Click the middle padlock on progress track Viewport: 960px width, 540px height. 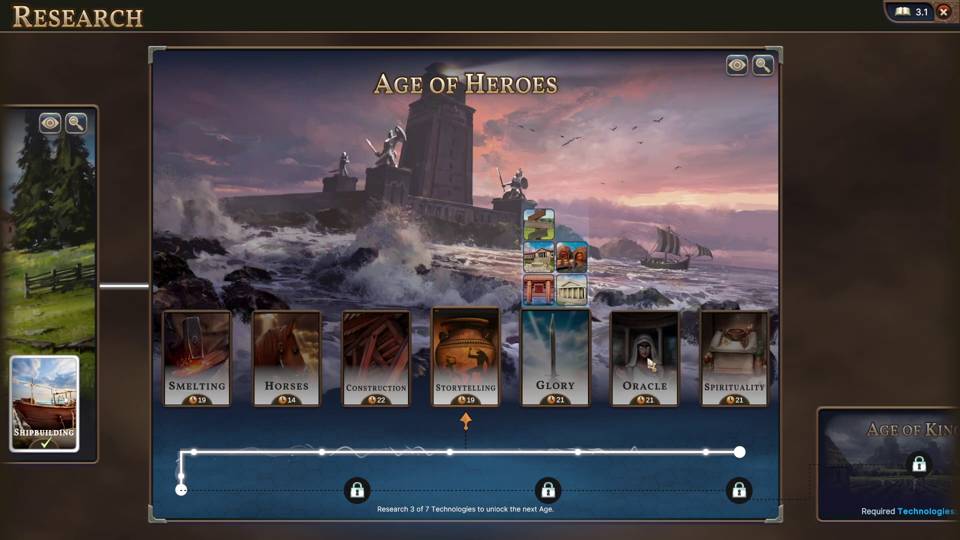[x=548, y=490]
